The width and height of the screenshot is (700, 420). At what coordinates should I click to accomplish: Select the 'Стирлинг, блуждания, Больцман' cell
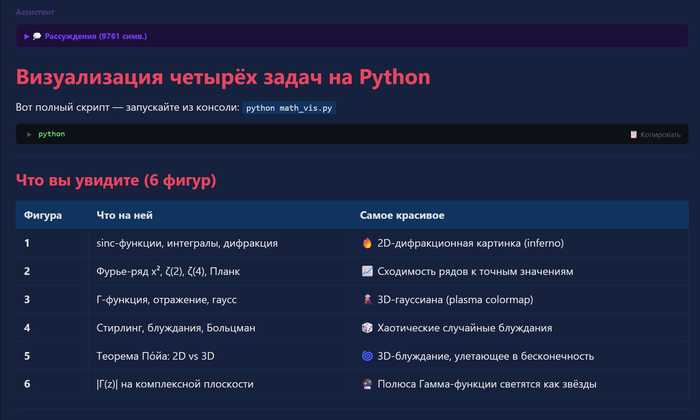(x=174, y=327)
